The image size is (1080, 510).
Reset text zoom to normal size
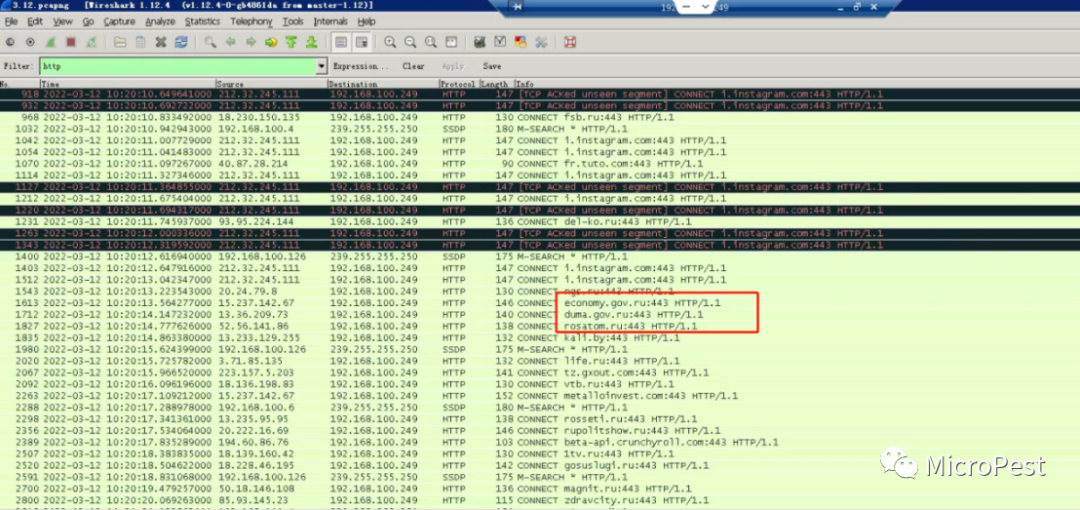[x=430, y=43]
